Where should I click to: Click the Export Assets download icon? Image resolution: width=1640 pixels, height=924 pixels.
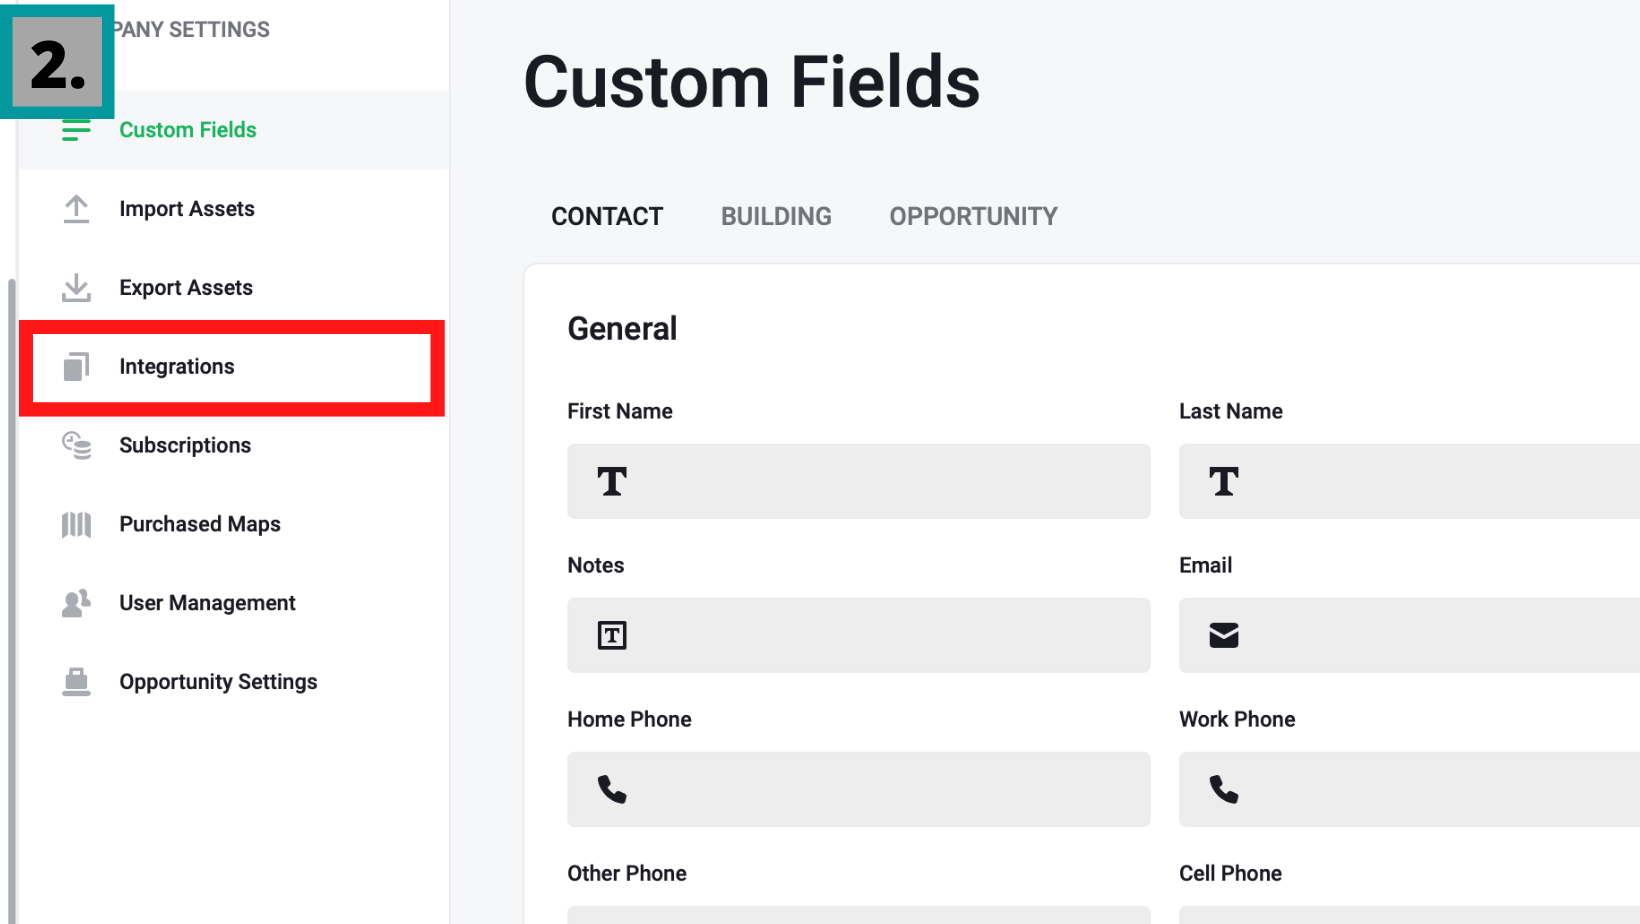[x=76, y=288]
